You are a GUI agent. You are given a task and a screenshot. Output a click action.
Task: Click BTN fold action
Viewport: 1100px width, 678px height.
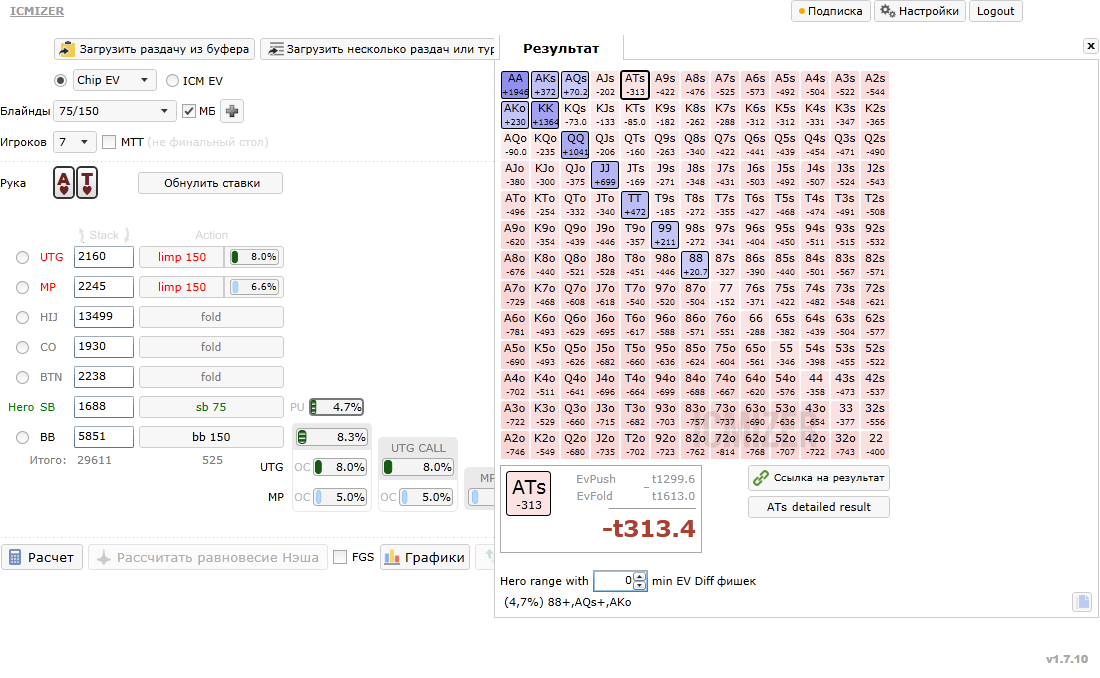[211, 377]
